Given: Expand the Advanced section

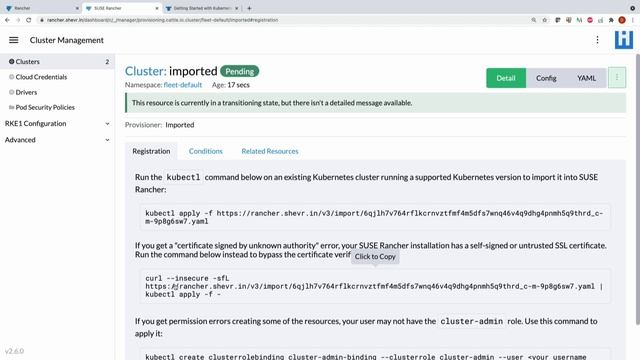Looking at the screenshot, I should (57, 140).
